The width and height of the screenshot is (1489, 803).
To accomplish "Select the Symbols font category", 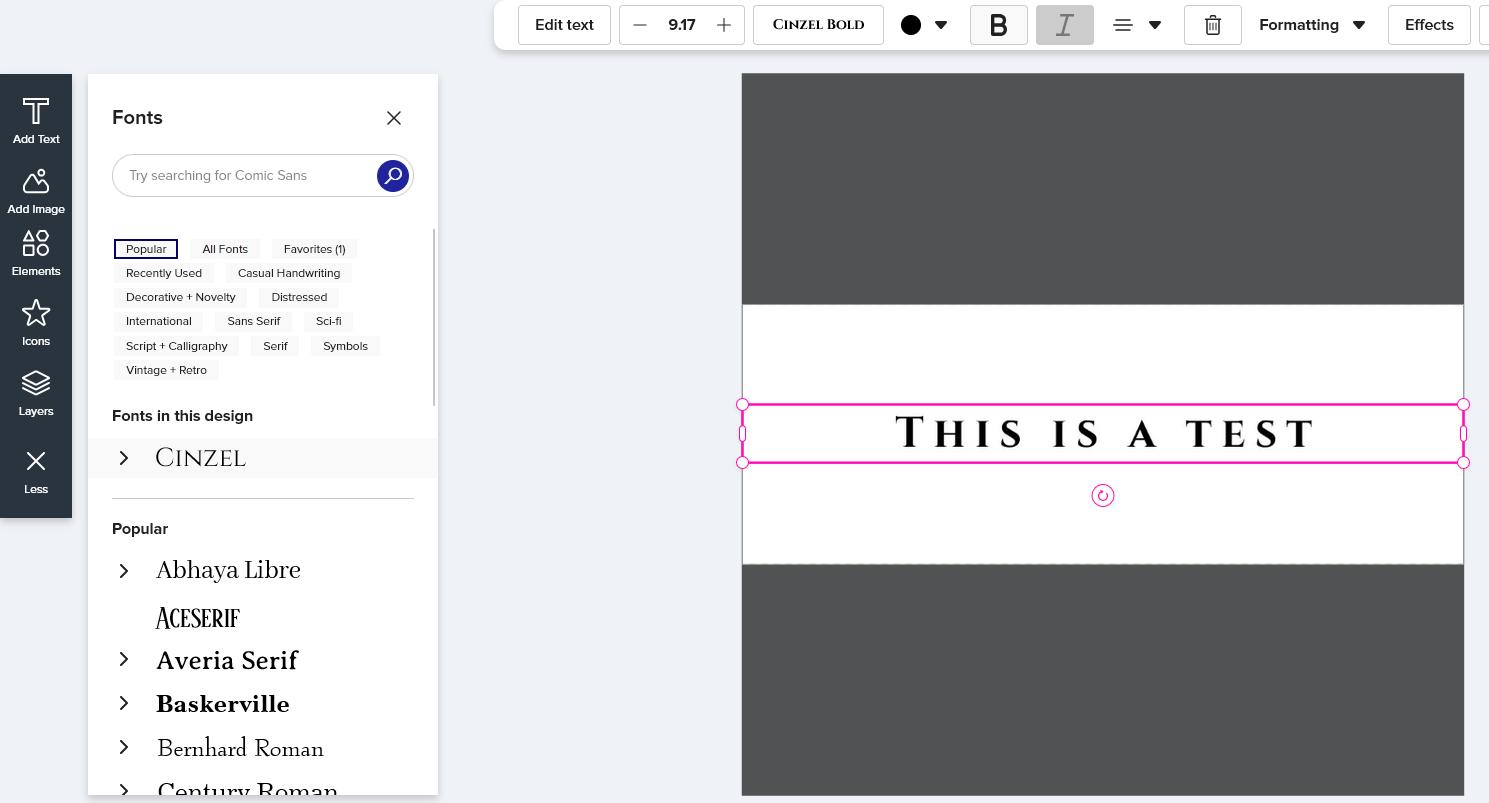I will point(345,346).
